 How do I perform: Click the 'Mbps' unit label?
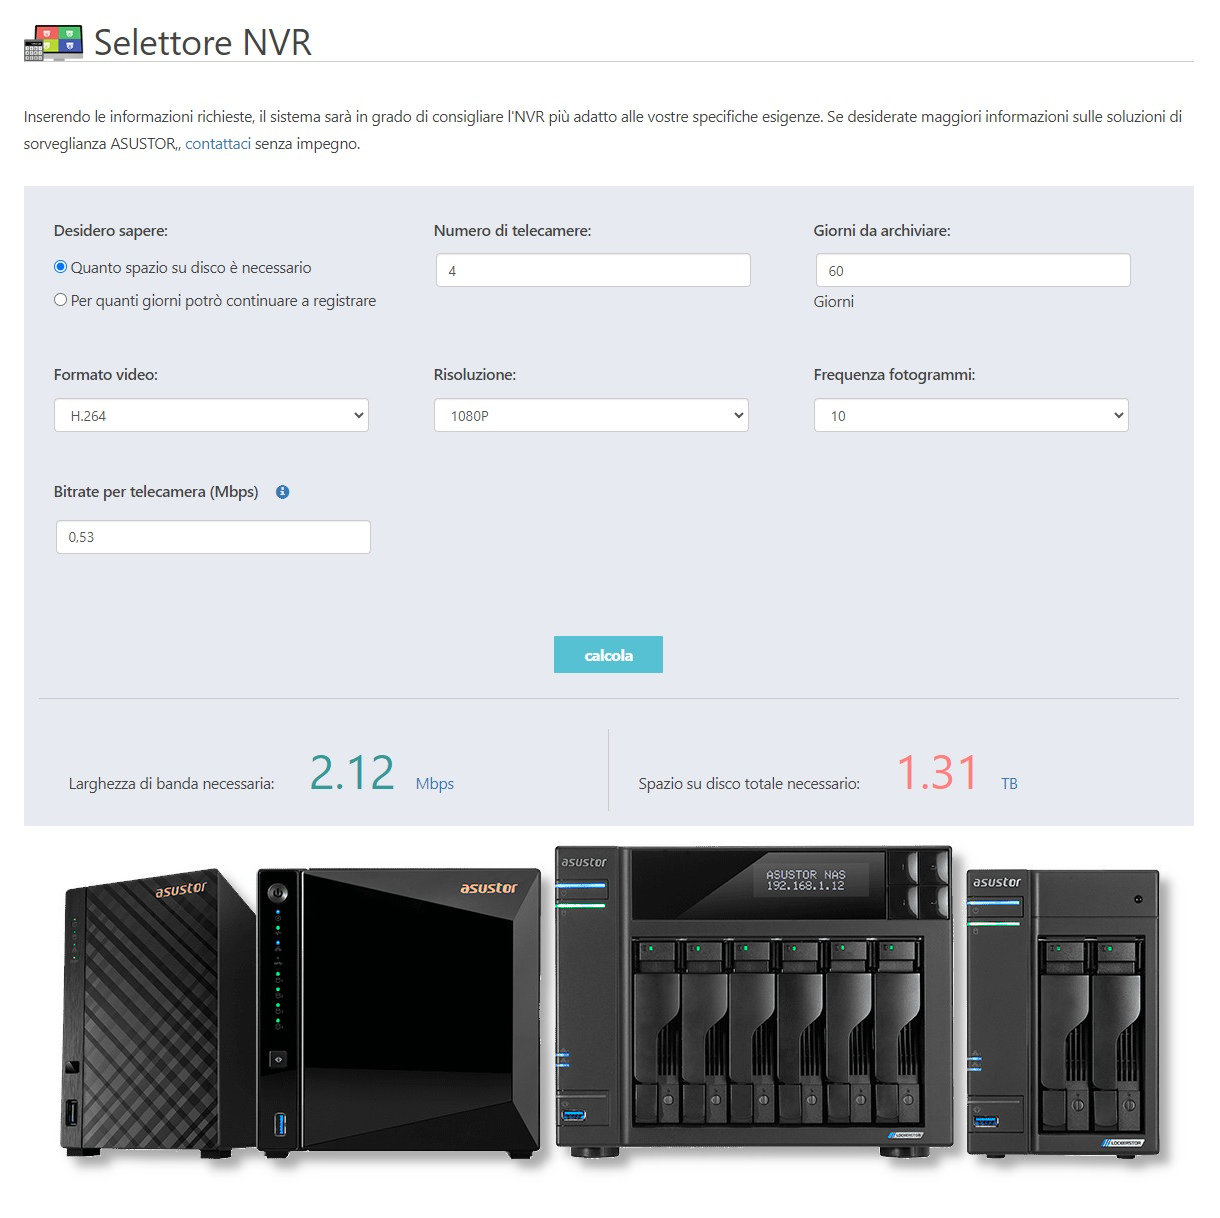coord(435,784)
